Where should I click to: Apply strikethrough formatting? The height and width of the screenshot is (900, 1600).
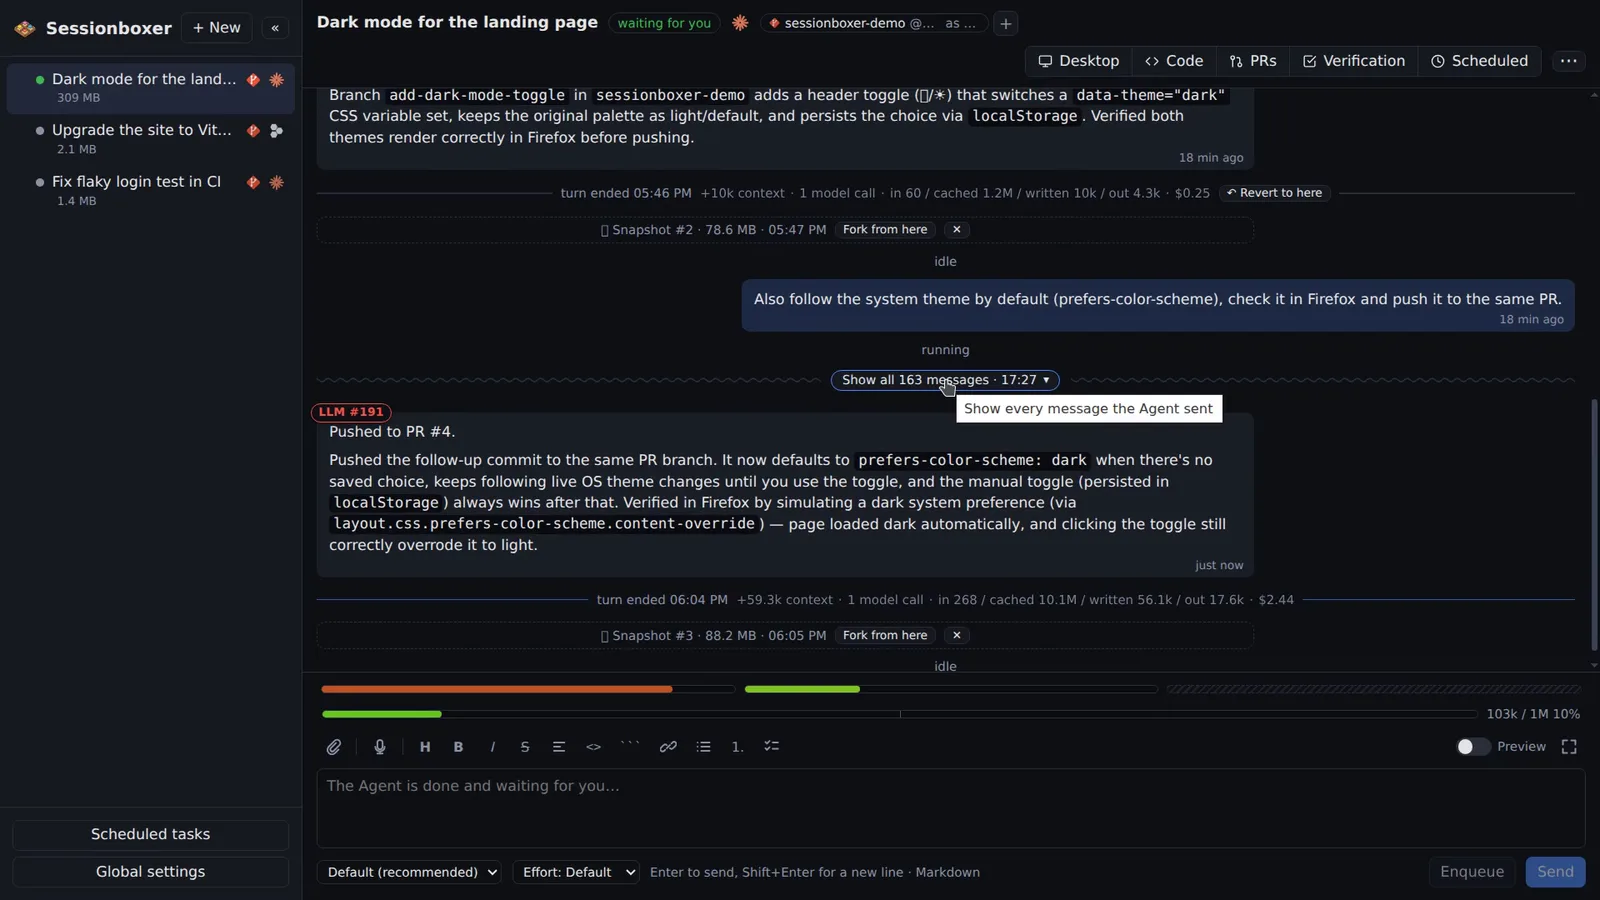(525, 747)
